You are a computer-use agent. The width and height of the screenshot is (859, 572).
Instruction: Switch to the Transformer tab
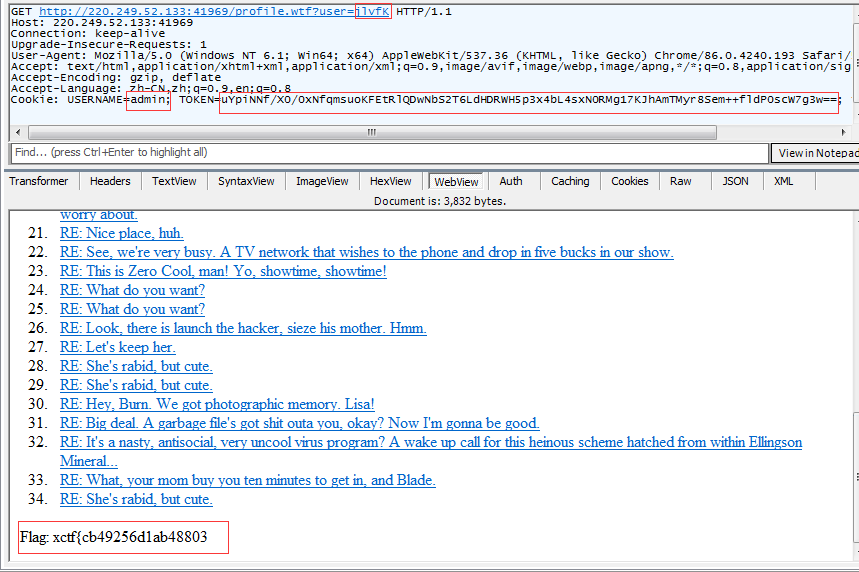click(39, 181)
